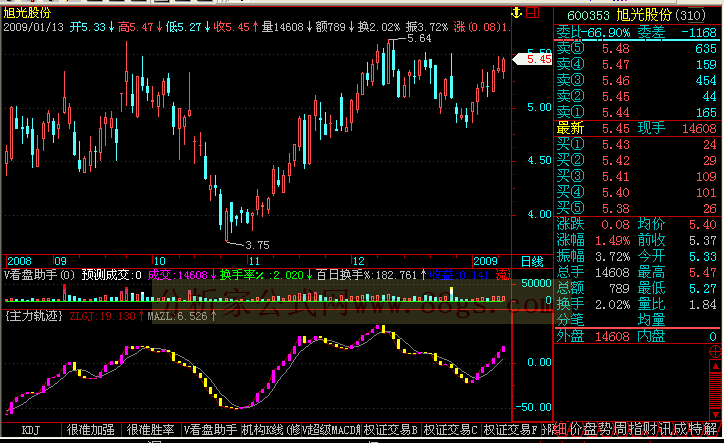Screen dimensions: 724x443
Task: Select the V看盘助手 tab at the bottom
Action: (211, 430)
